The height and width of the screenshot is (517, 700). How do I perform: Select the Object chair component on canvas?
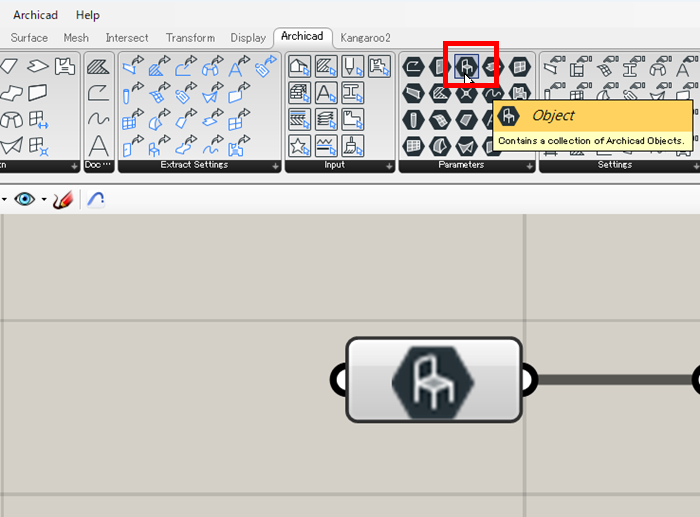[433, 380]
